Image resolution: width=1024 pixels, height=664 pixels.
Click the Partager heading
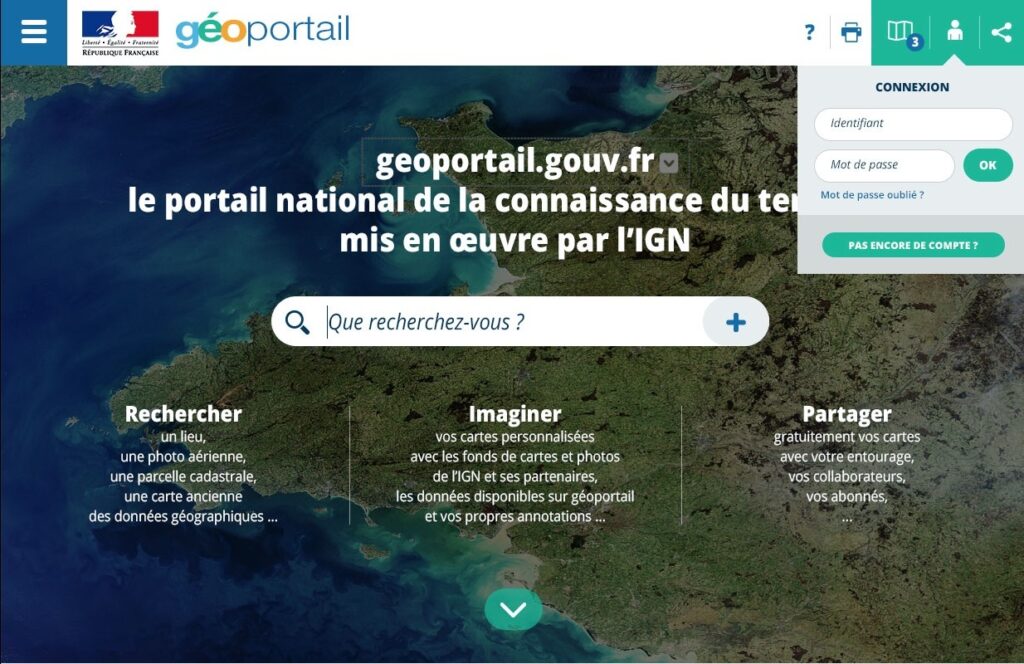(x=847, y=414)
